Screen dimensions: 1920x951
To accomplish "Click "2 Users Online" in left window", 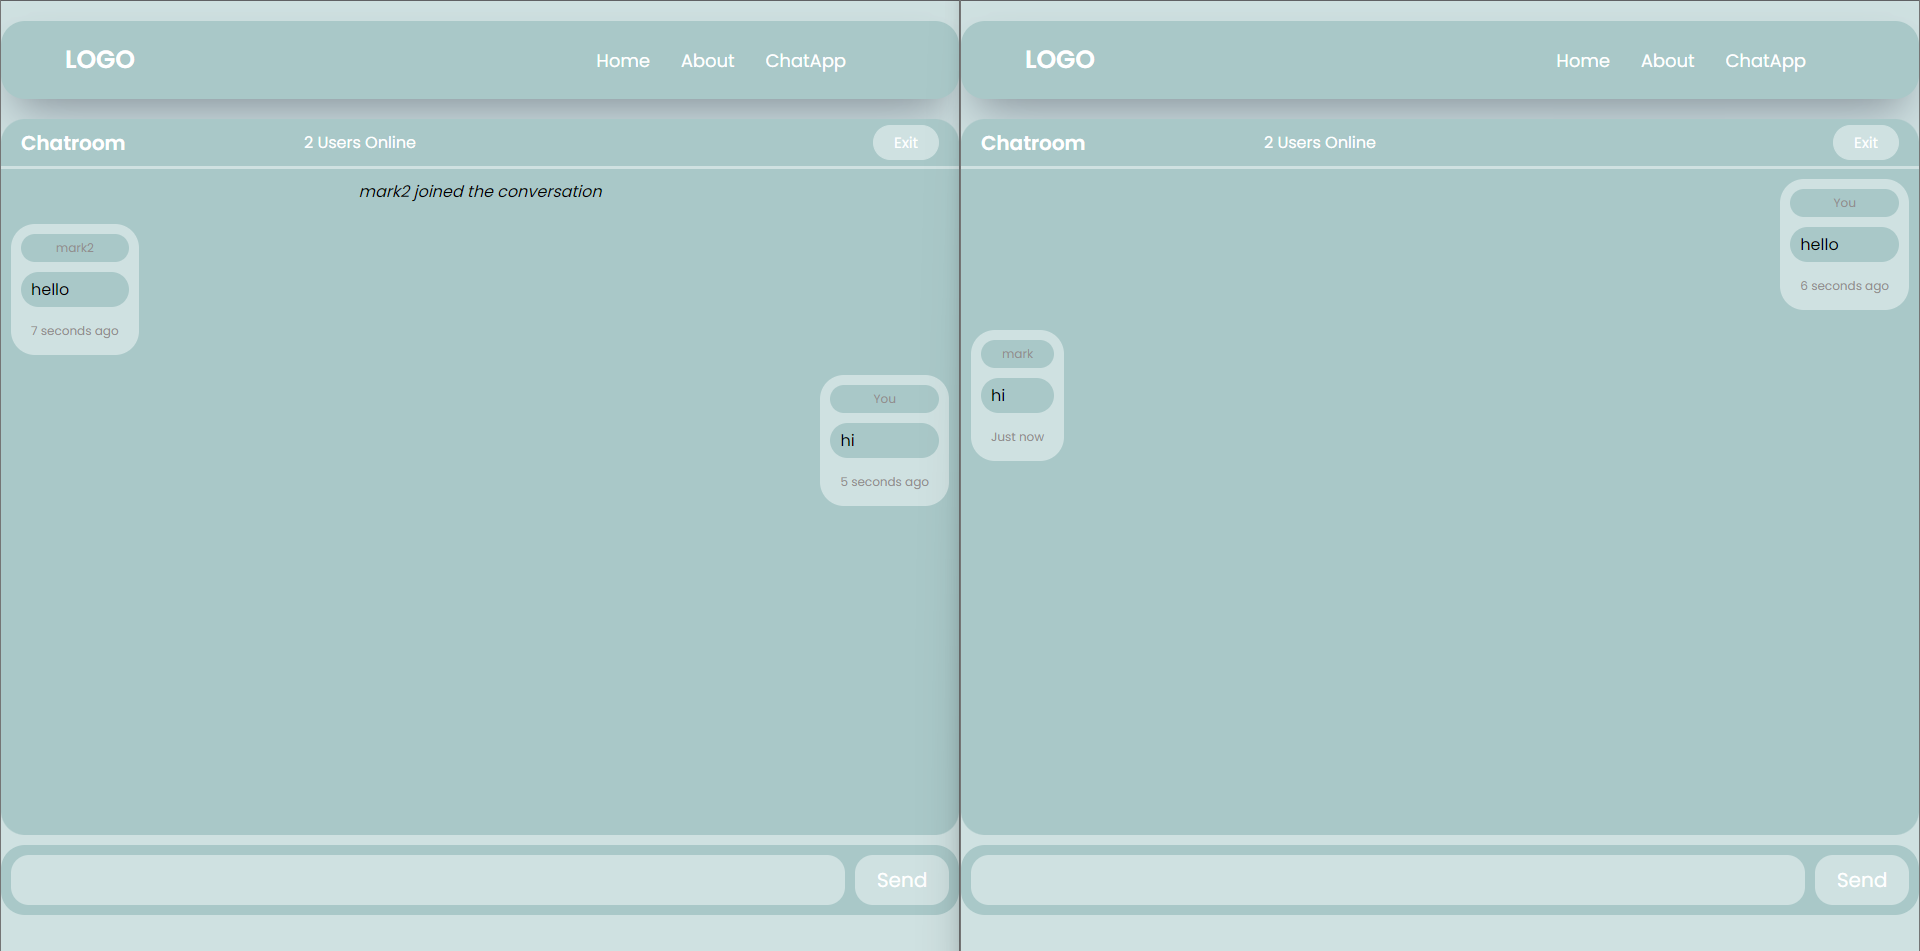I will [x=360, y=143].
